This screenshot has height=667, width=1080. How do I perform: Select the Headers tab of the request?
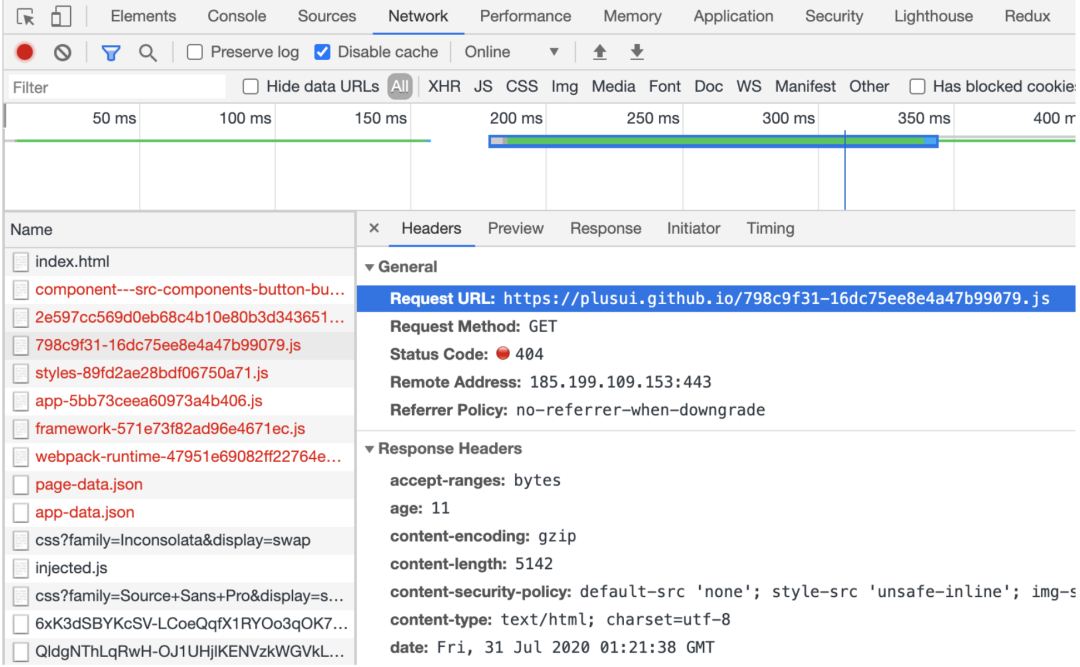431,228
